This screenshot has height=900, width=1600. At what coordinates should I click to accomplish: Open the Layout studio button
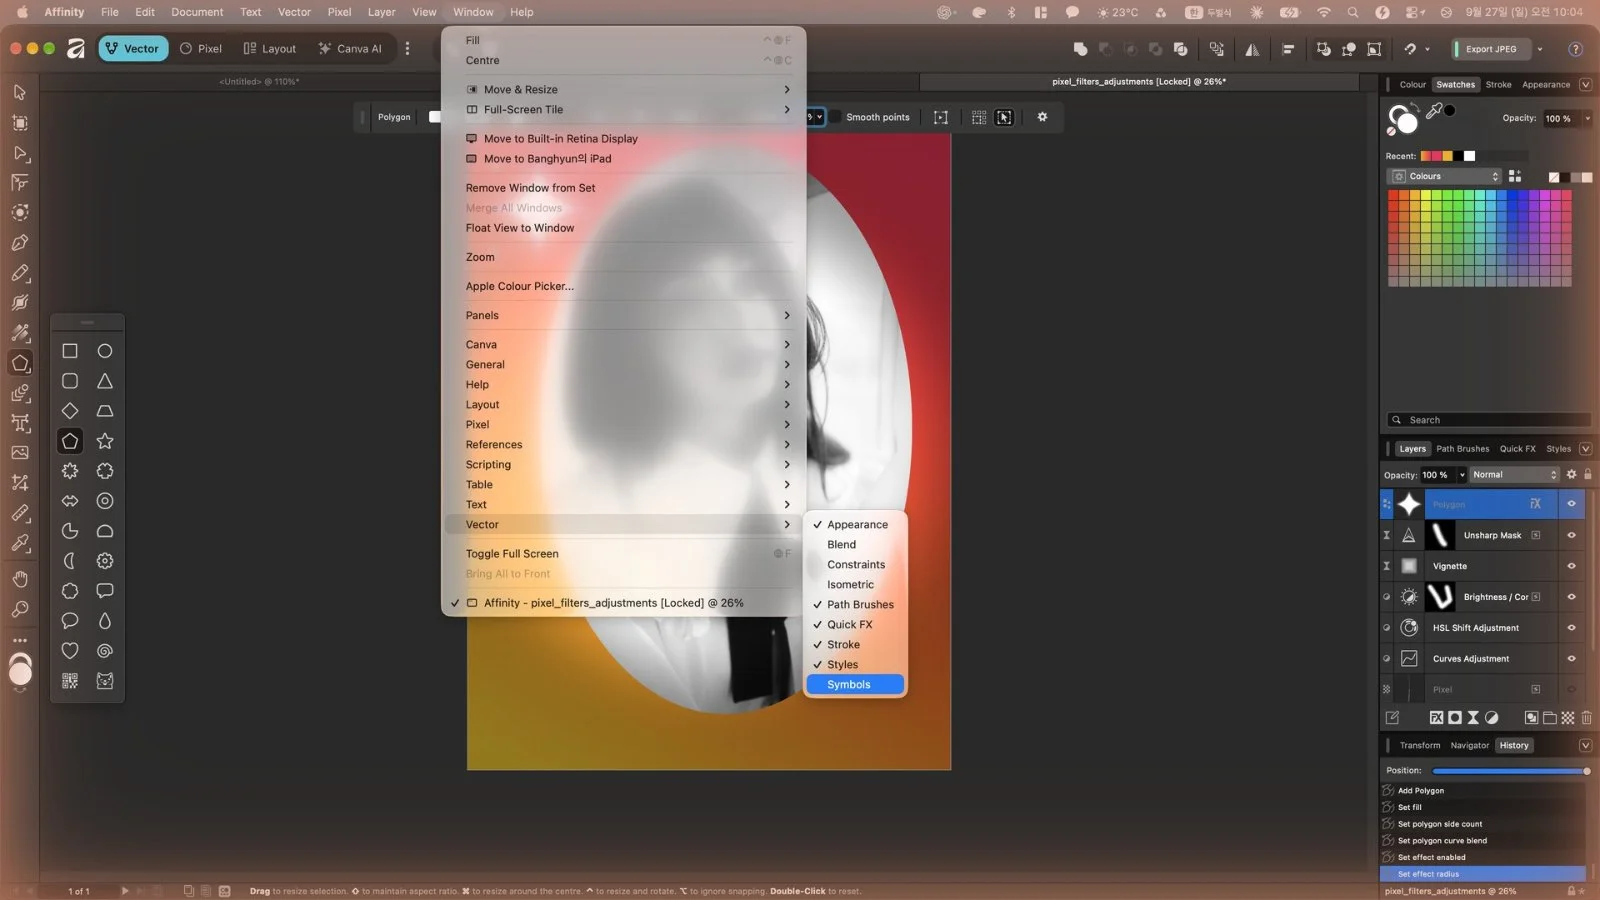click(x=270, y=49)
